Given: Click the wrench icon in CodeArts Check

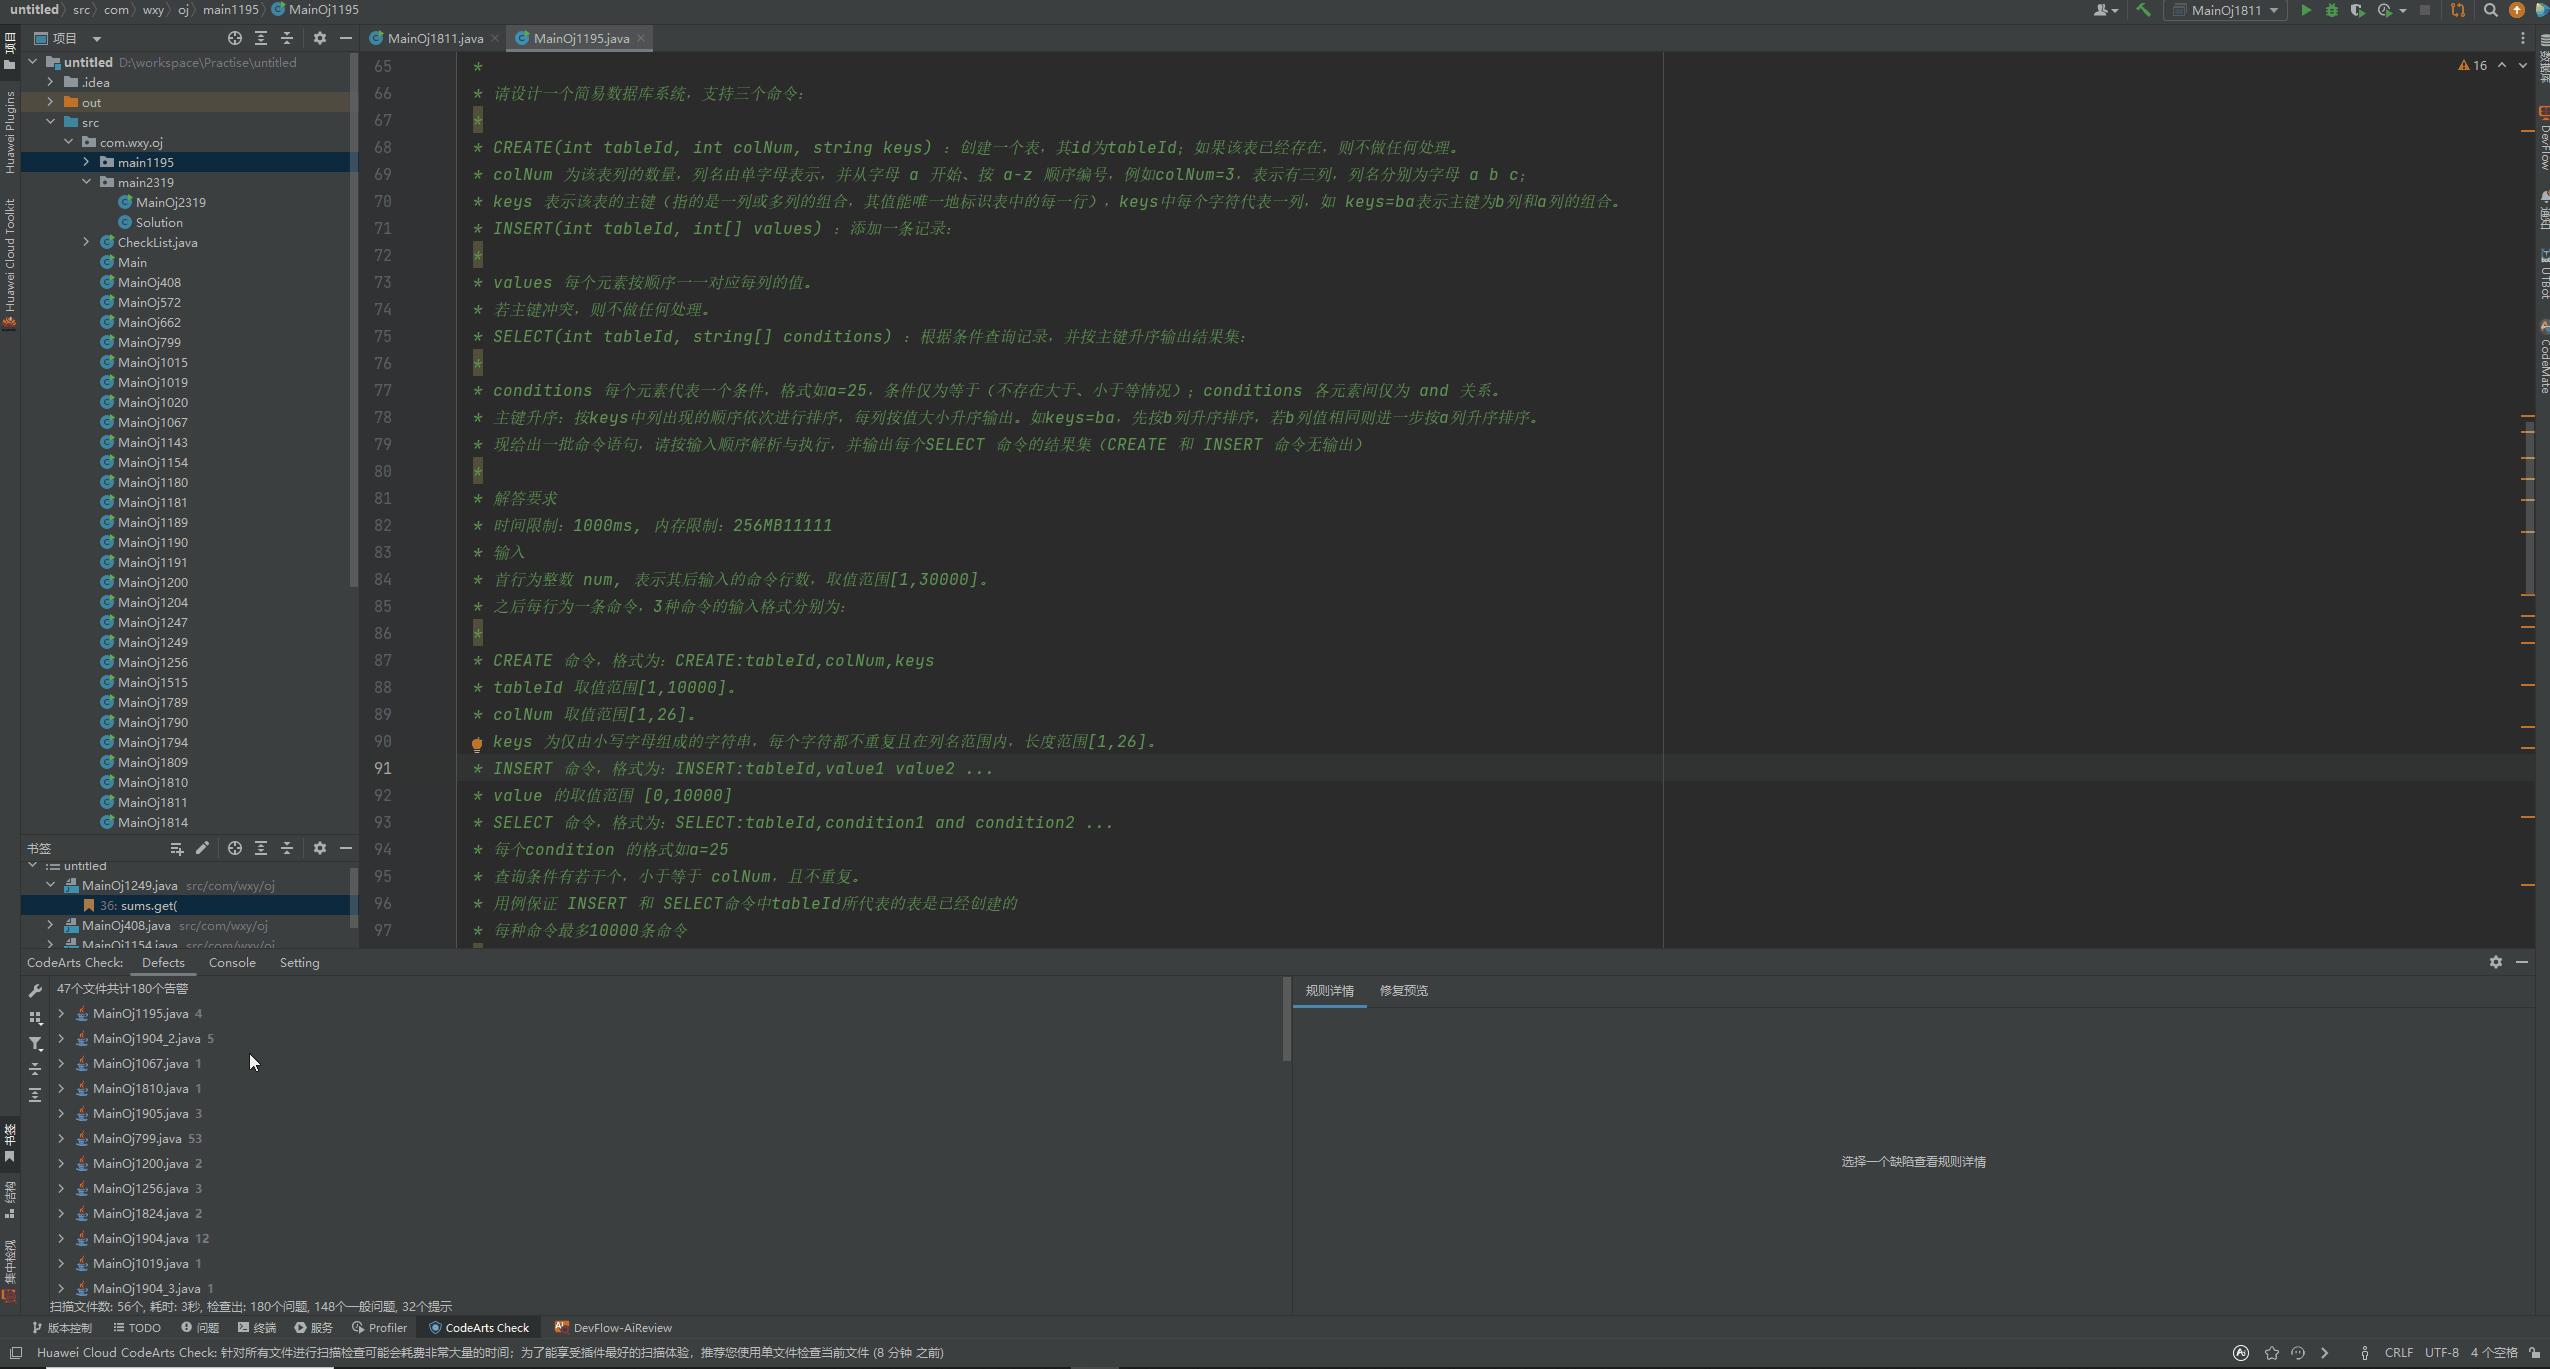Looking at the screenshot, I should (x=35, y=990).
